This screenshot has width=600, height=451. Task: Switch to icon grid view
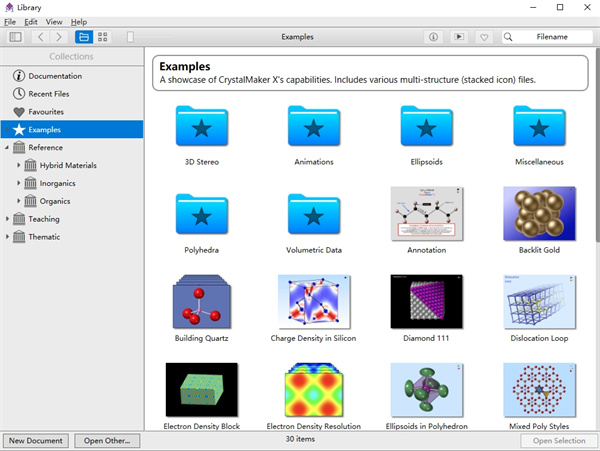click(x=103, y=37)
